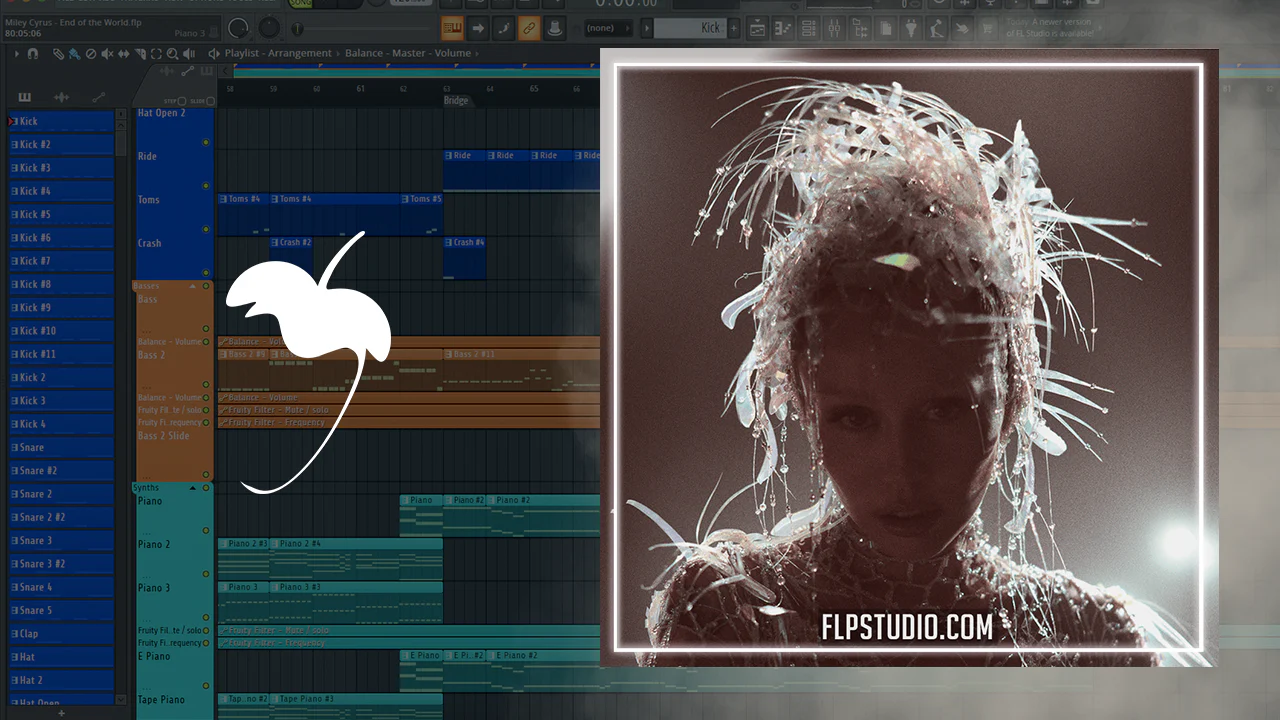Open playlist options menu arrow
The width and height of the screenshot is (1280, 720).
[x=16, y=53]
